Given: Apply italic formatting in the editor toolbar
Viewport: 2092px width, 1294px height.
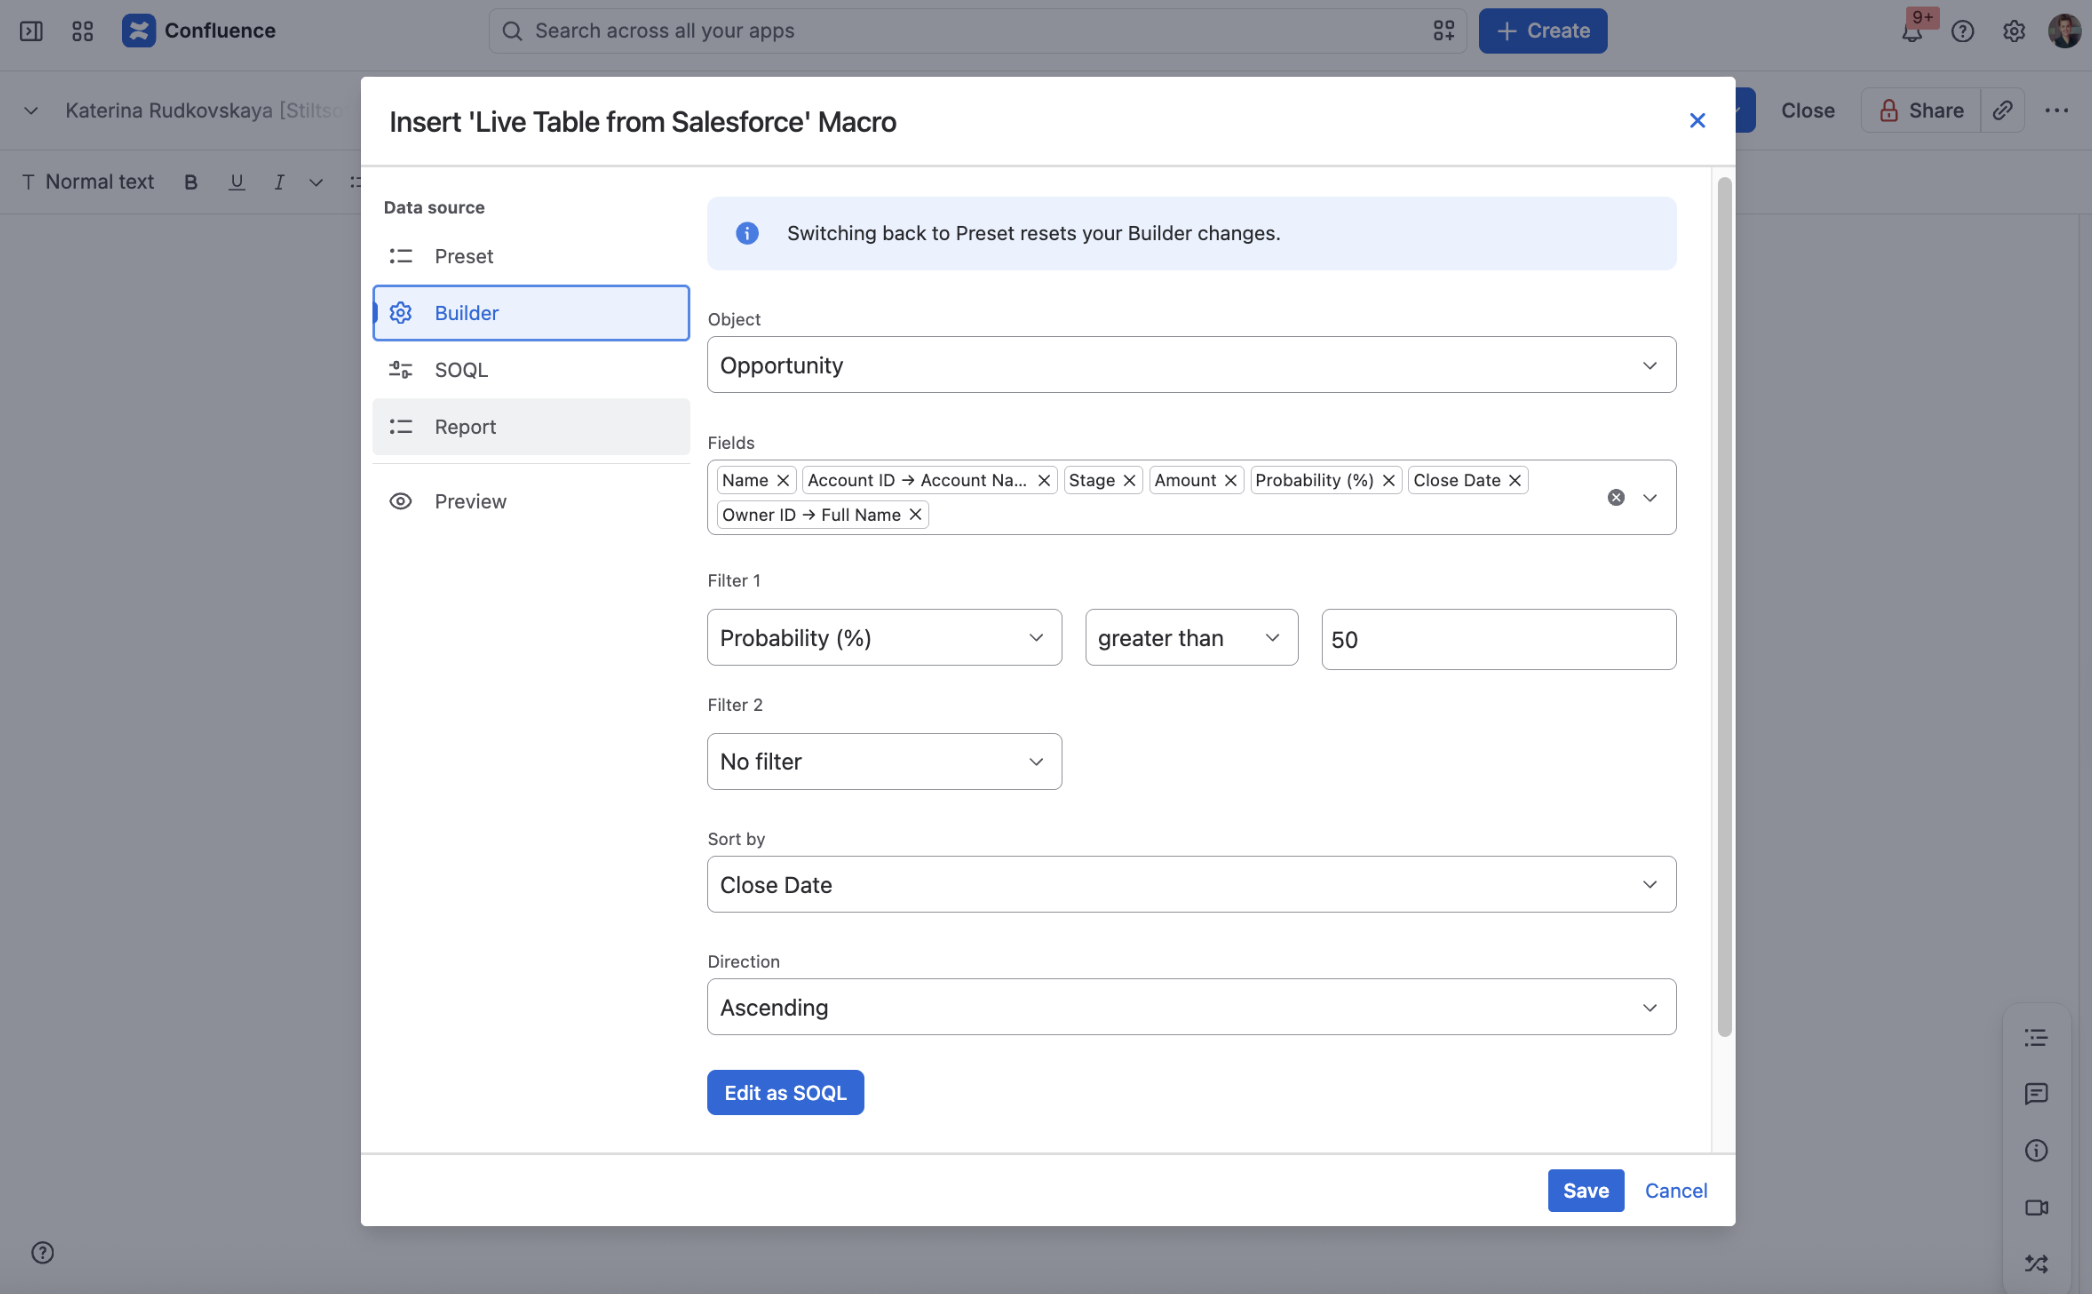Looking at the screenshot, I should (279, 182).
